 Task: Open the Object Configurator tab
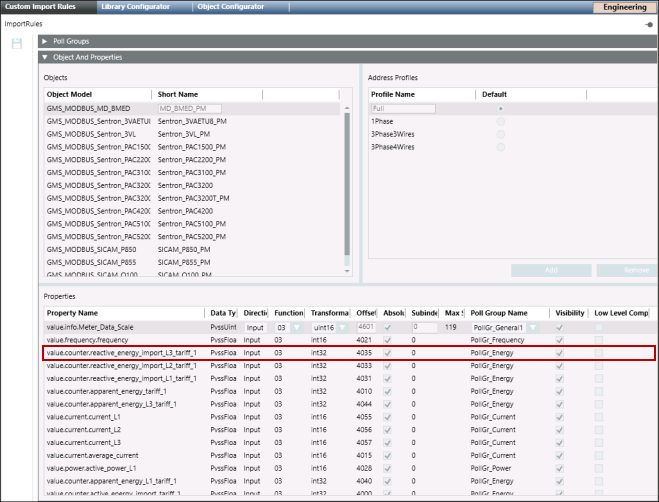(231, 7)
